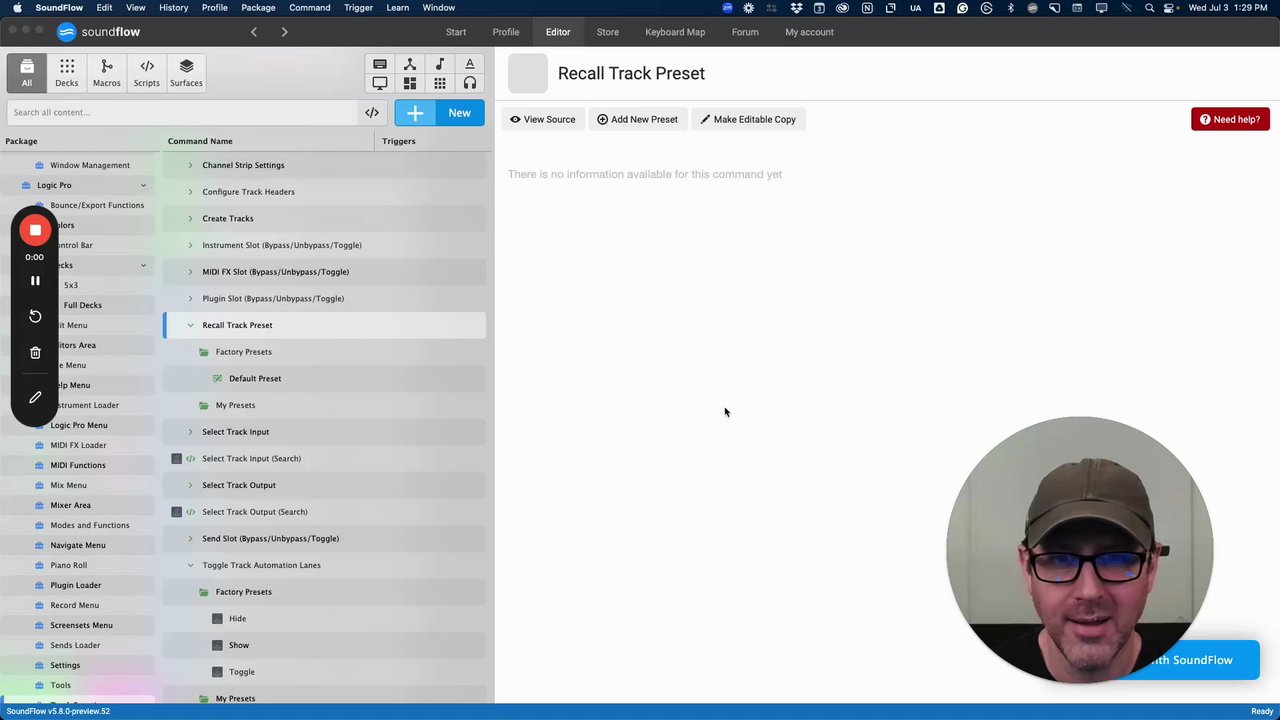
Task: Open the pencil annotation tool
Action: click(x=35, y=397)
